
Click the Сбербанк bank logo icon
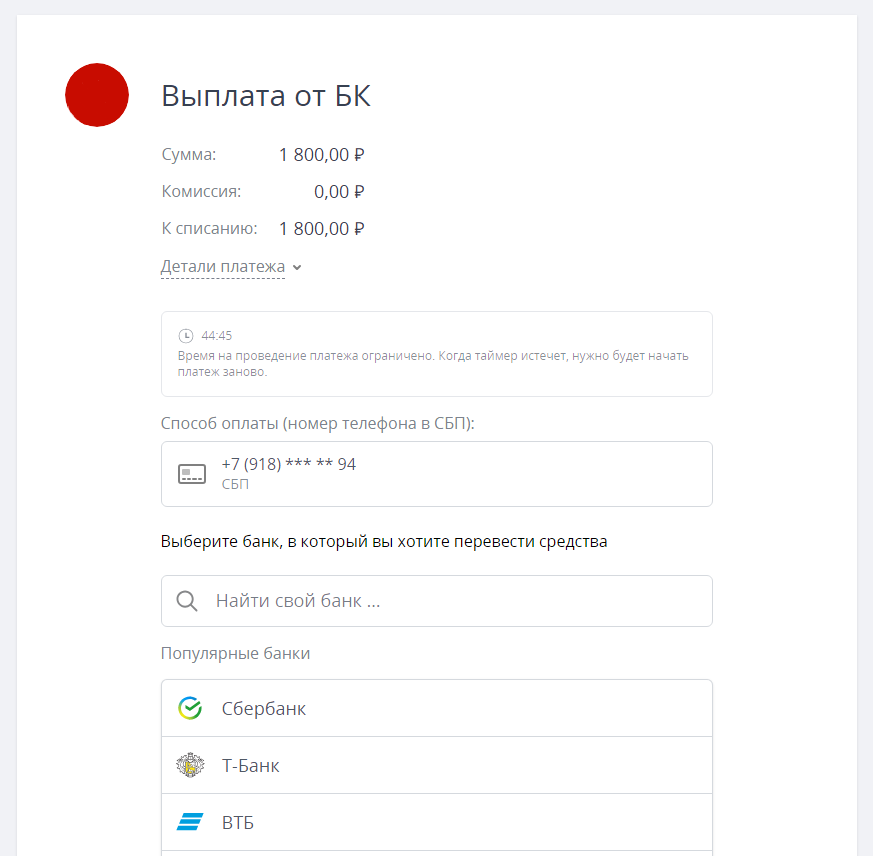pyautogui.click(x=192, y=708)
